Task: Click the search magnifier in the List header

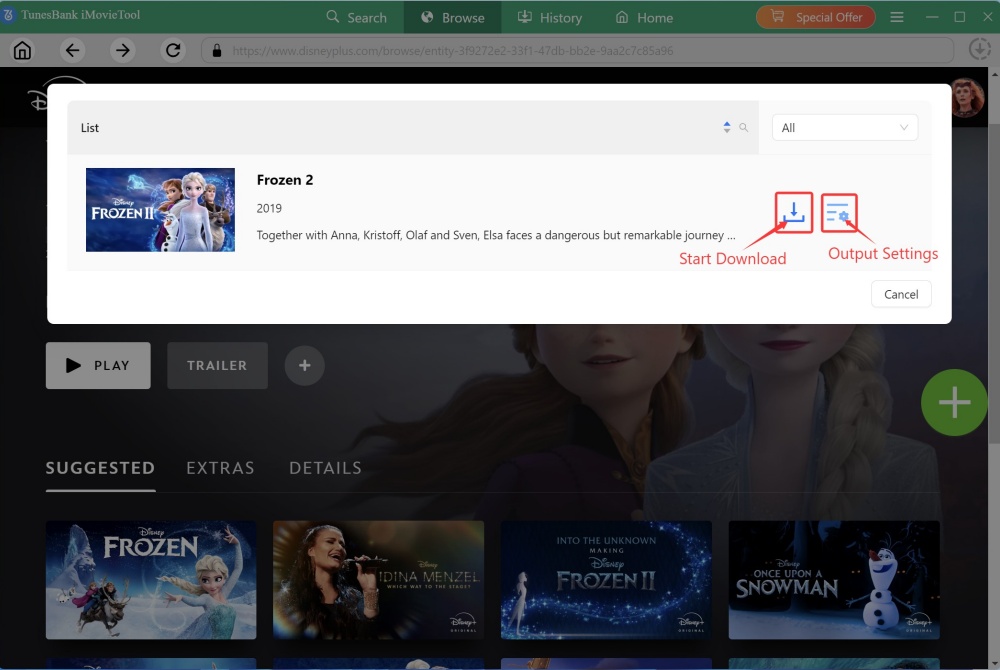Action: coord(743,128)
